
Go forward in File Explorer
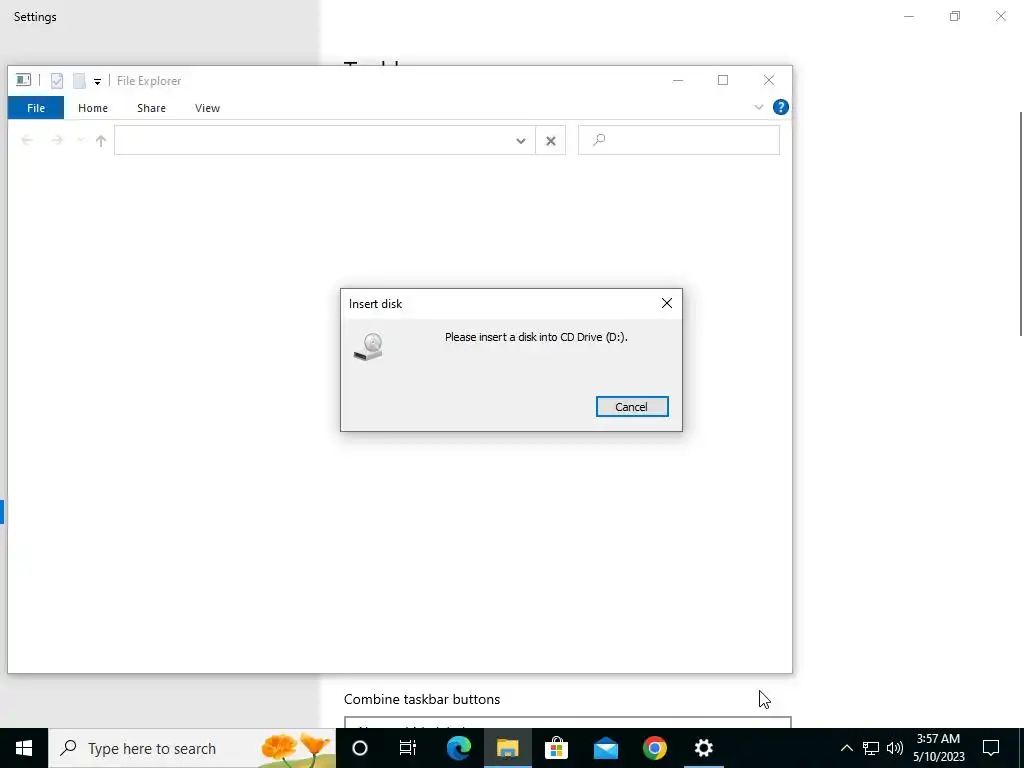(57, 140)
